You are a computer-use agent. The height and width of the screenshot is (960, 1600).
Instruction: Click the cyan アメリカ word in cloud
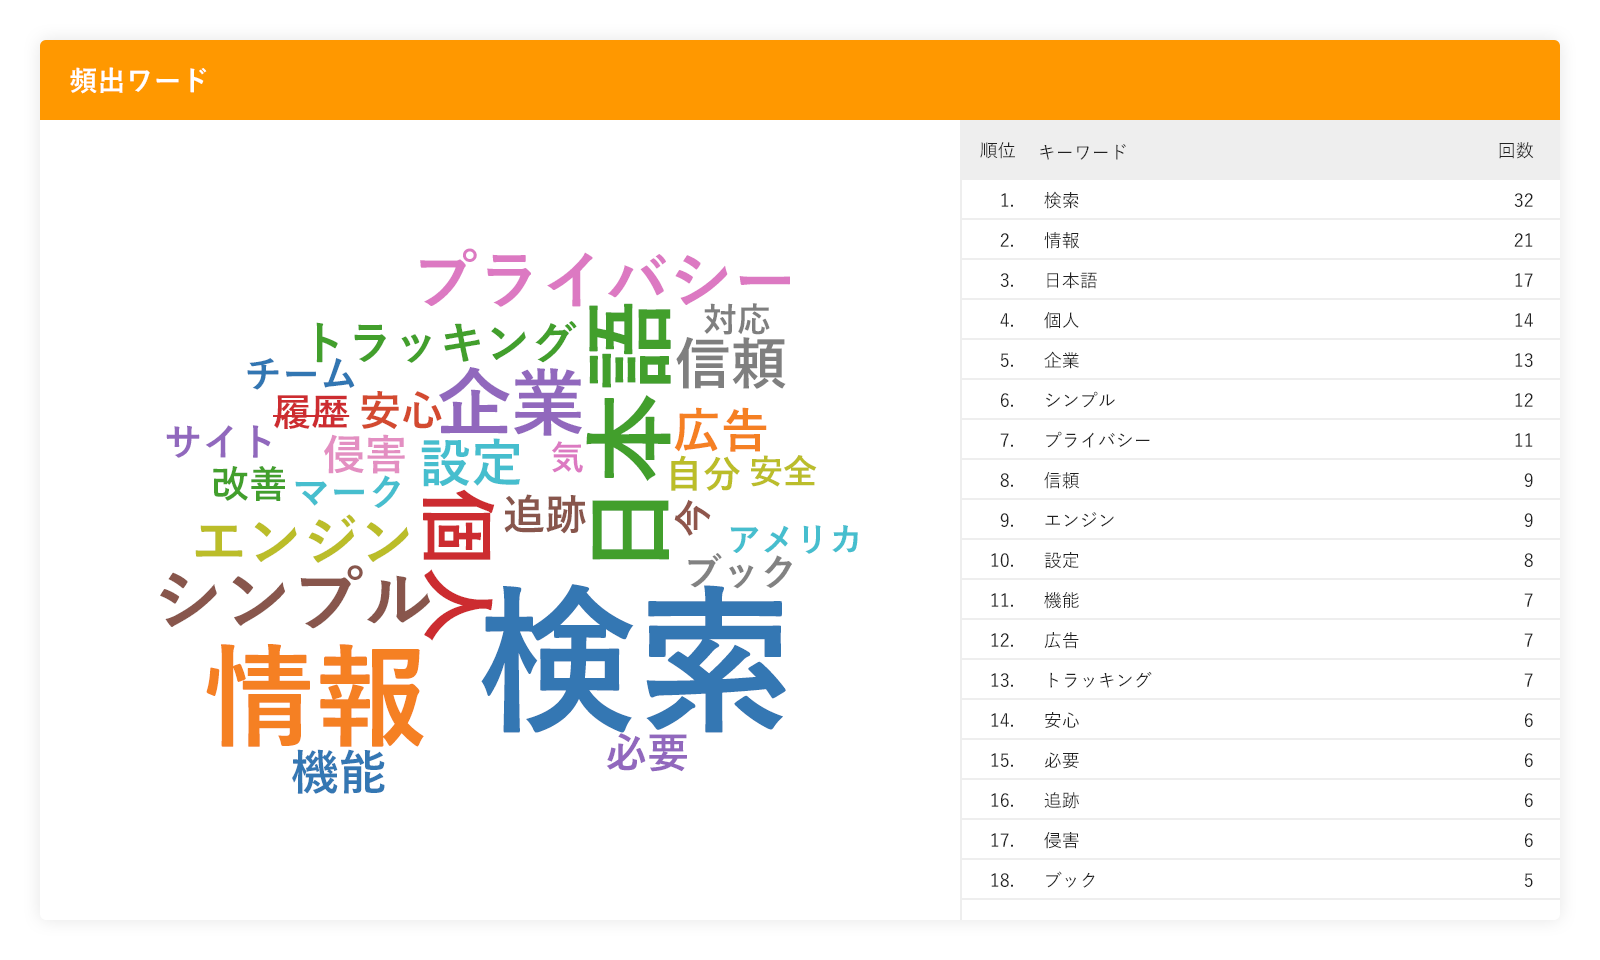pyautogui.click(x=794, y=540)
